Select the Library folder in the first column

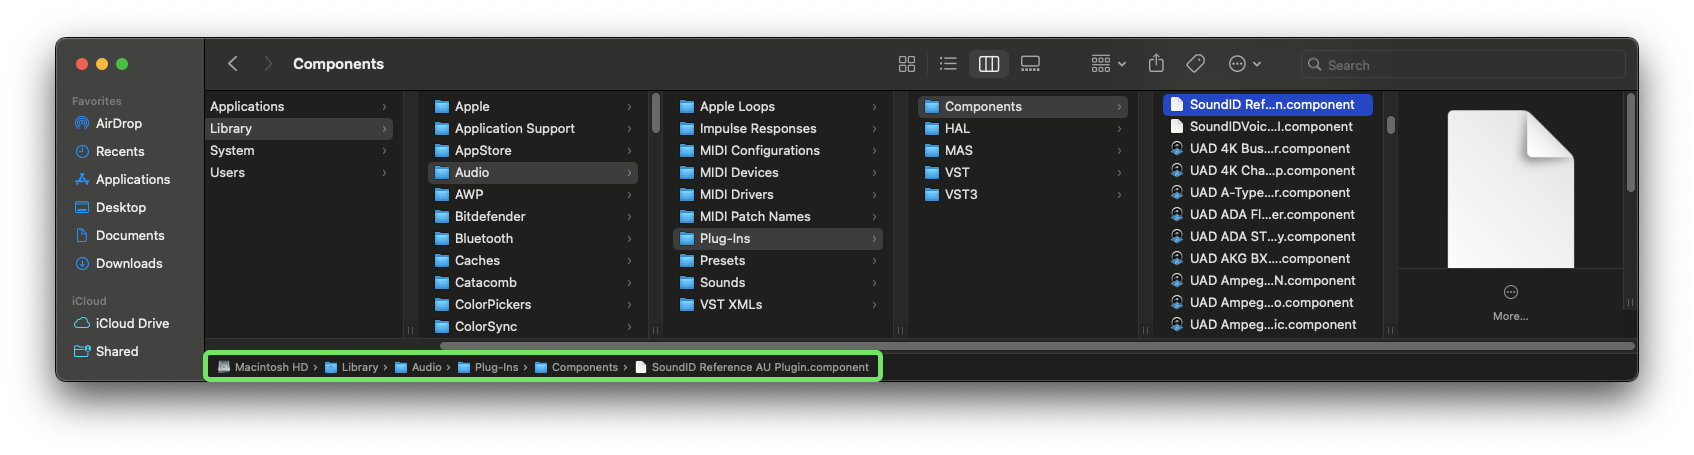click(x=299, y=128)
